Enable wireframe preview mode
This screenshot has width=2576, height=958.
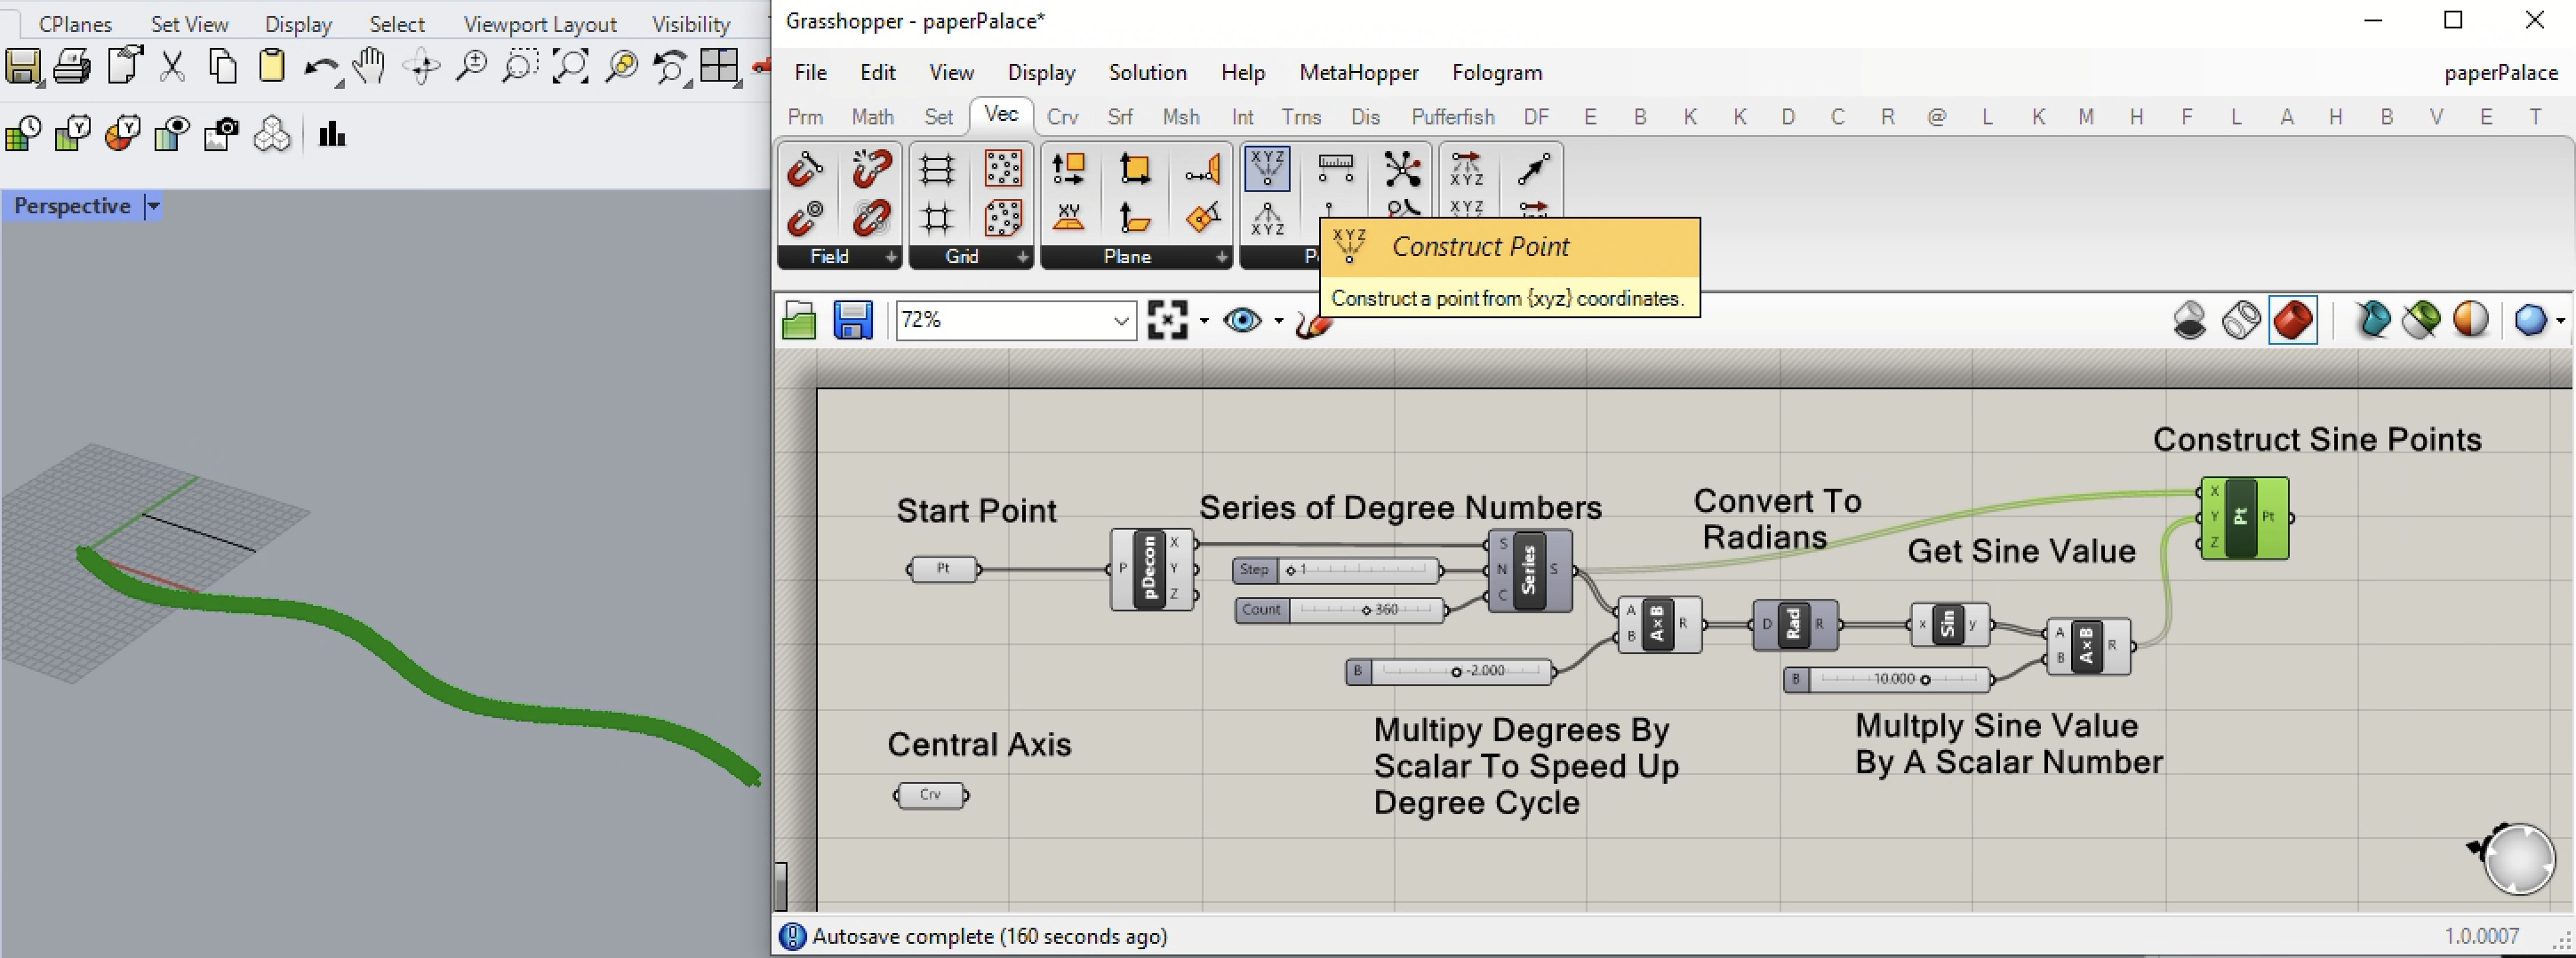[2241, 321]
